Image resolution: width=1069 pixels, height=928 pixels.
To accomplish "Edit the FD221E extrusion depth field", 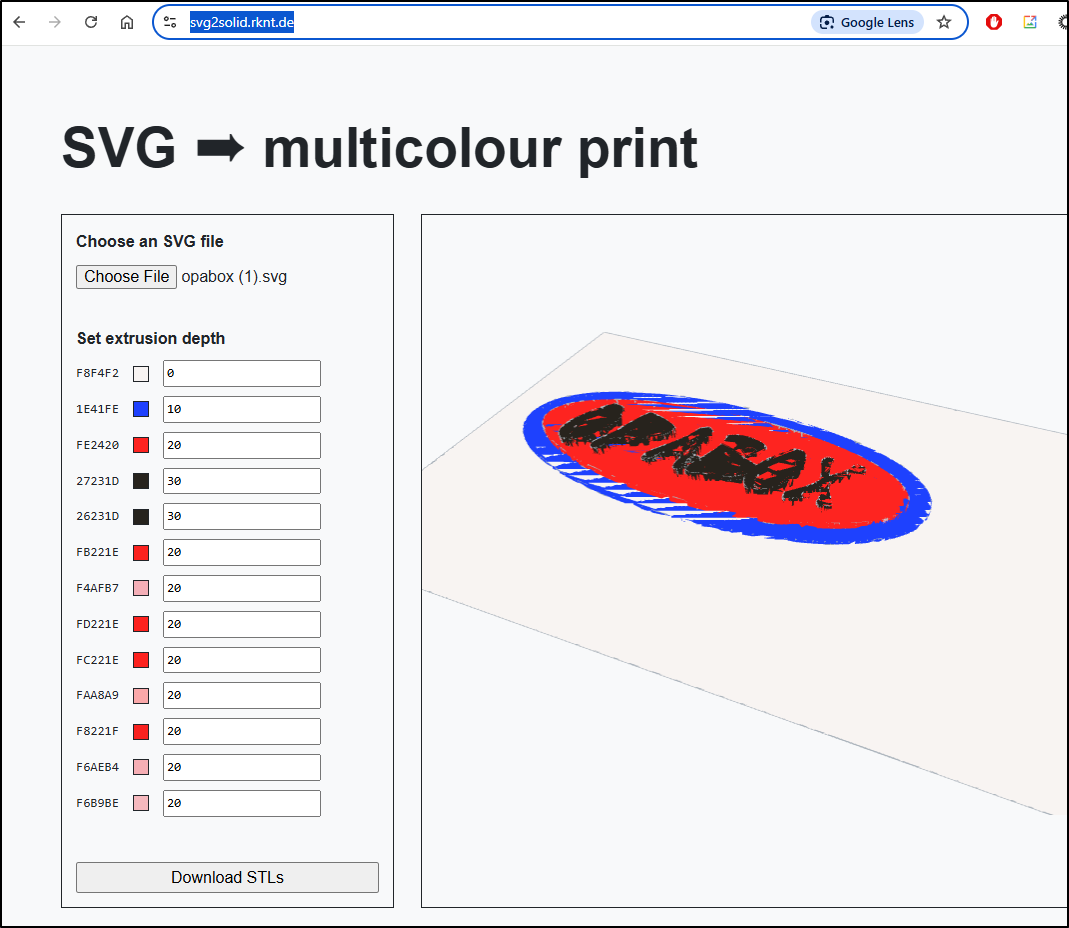I will click(241, 624).
